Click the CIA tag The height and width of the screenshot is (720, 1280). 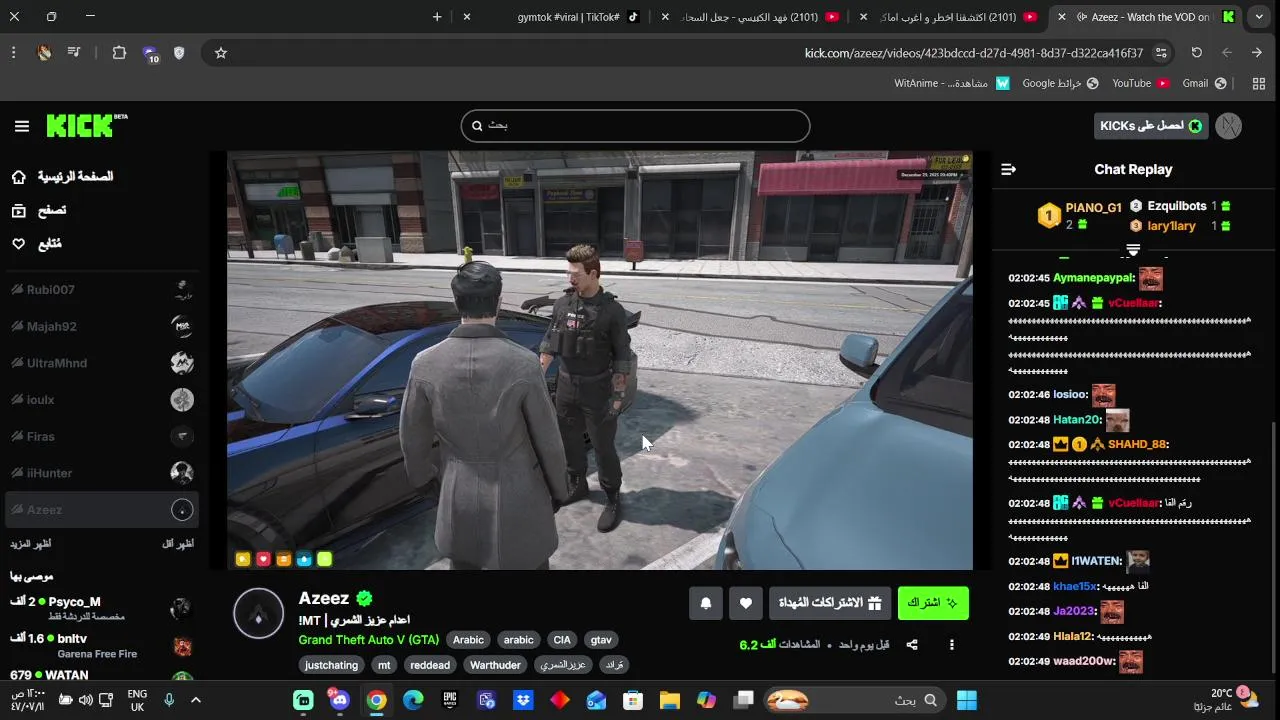click(x=562, y=640)
